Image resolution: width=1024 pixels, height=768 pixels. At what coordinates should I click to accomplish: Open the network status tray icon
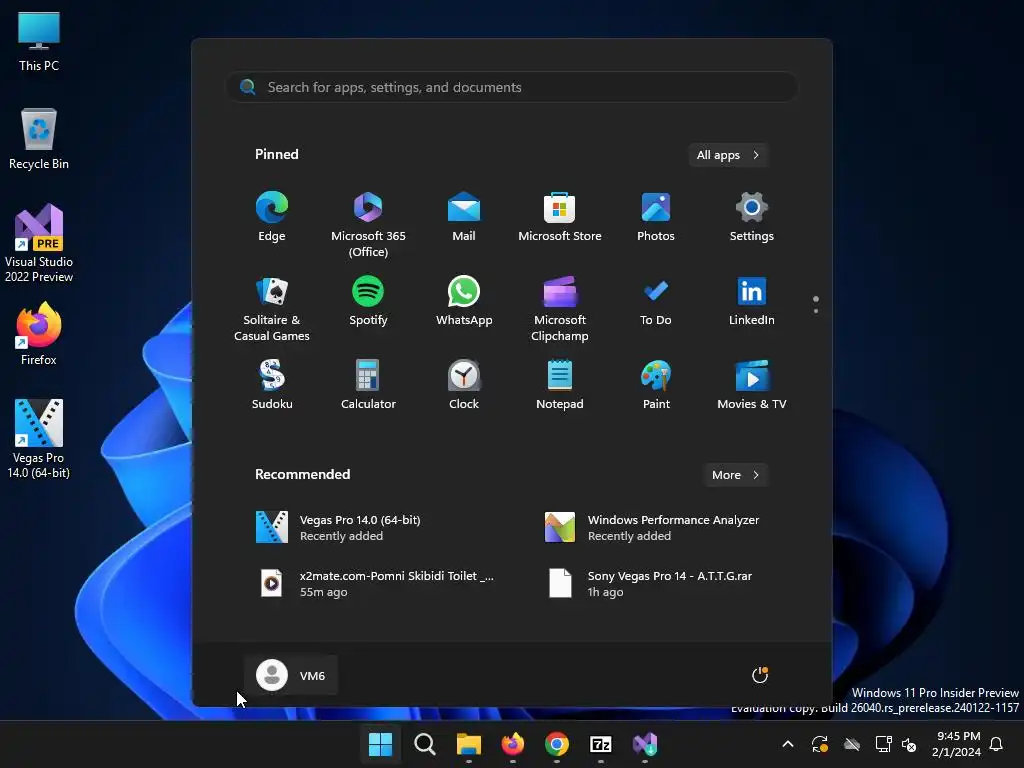pos(883,744)
